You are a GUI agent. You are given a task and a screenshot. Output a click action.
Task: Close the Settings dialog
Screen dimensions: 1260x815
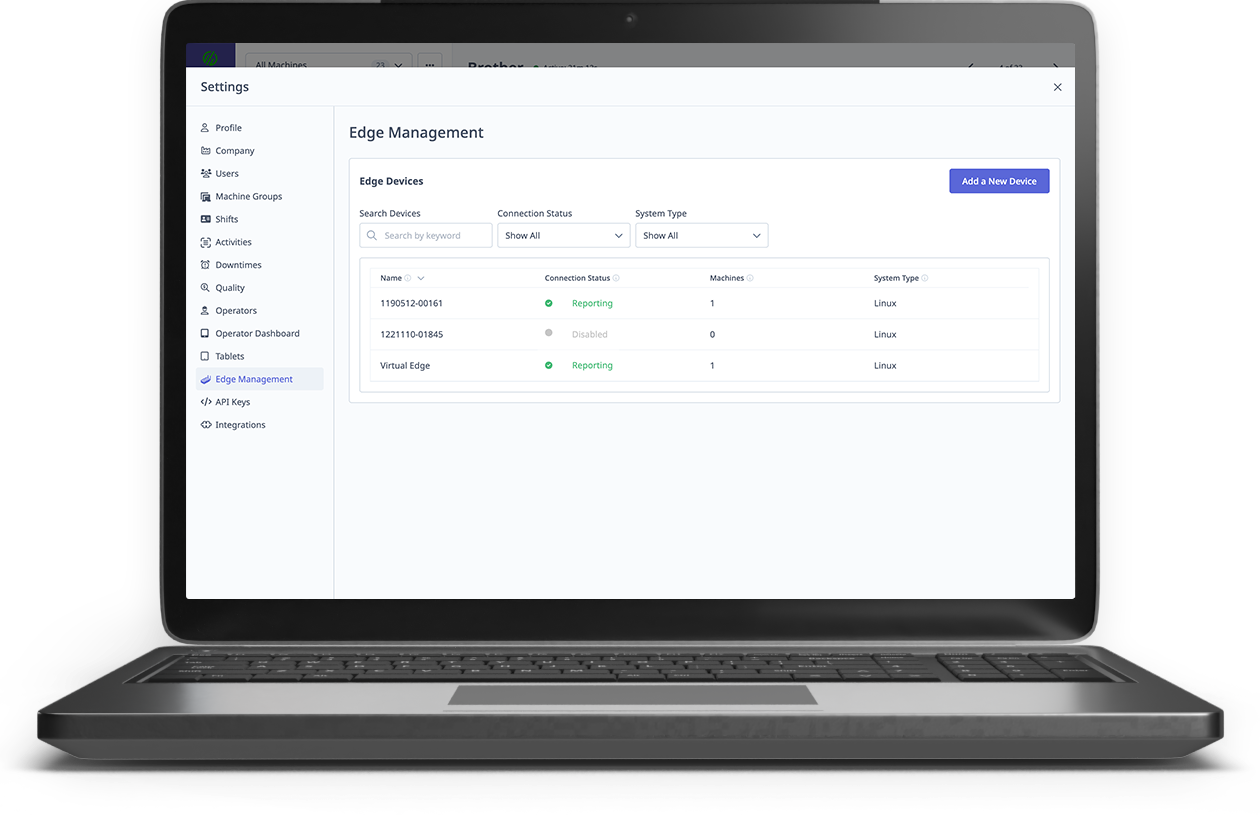pos(1057,87)
